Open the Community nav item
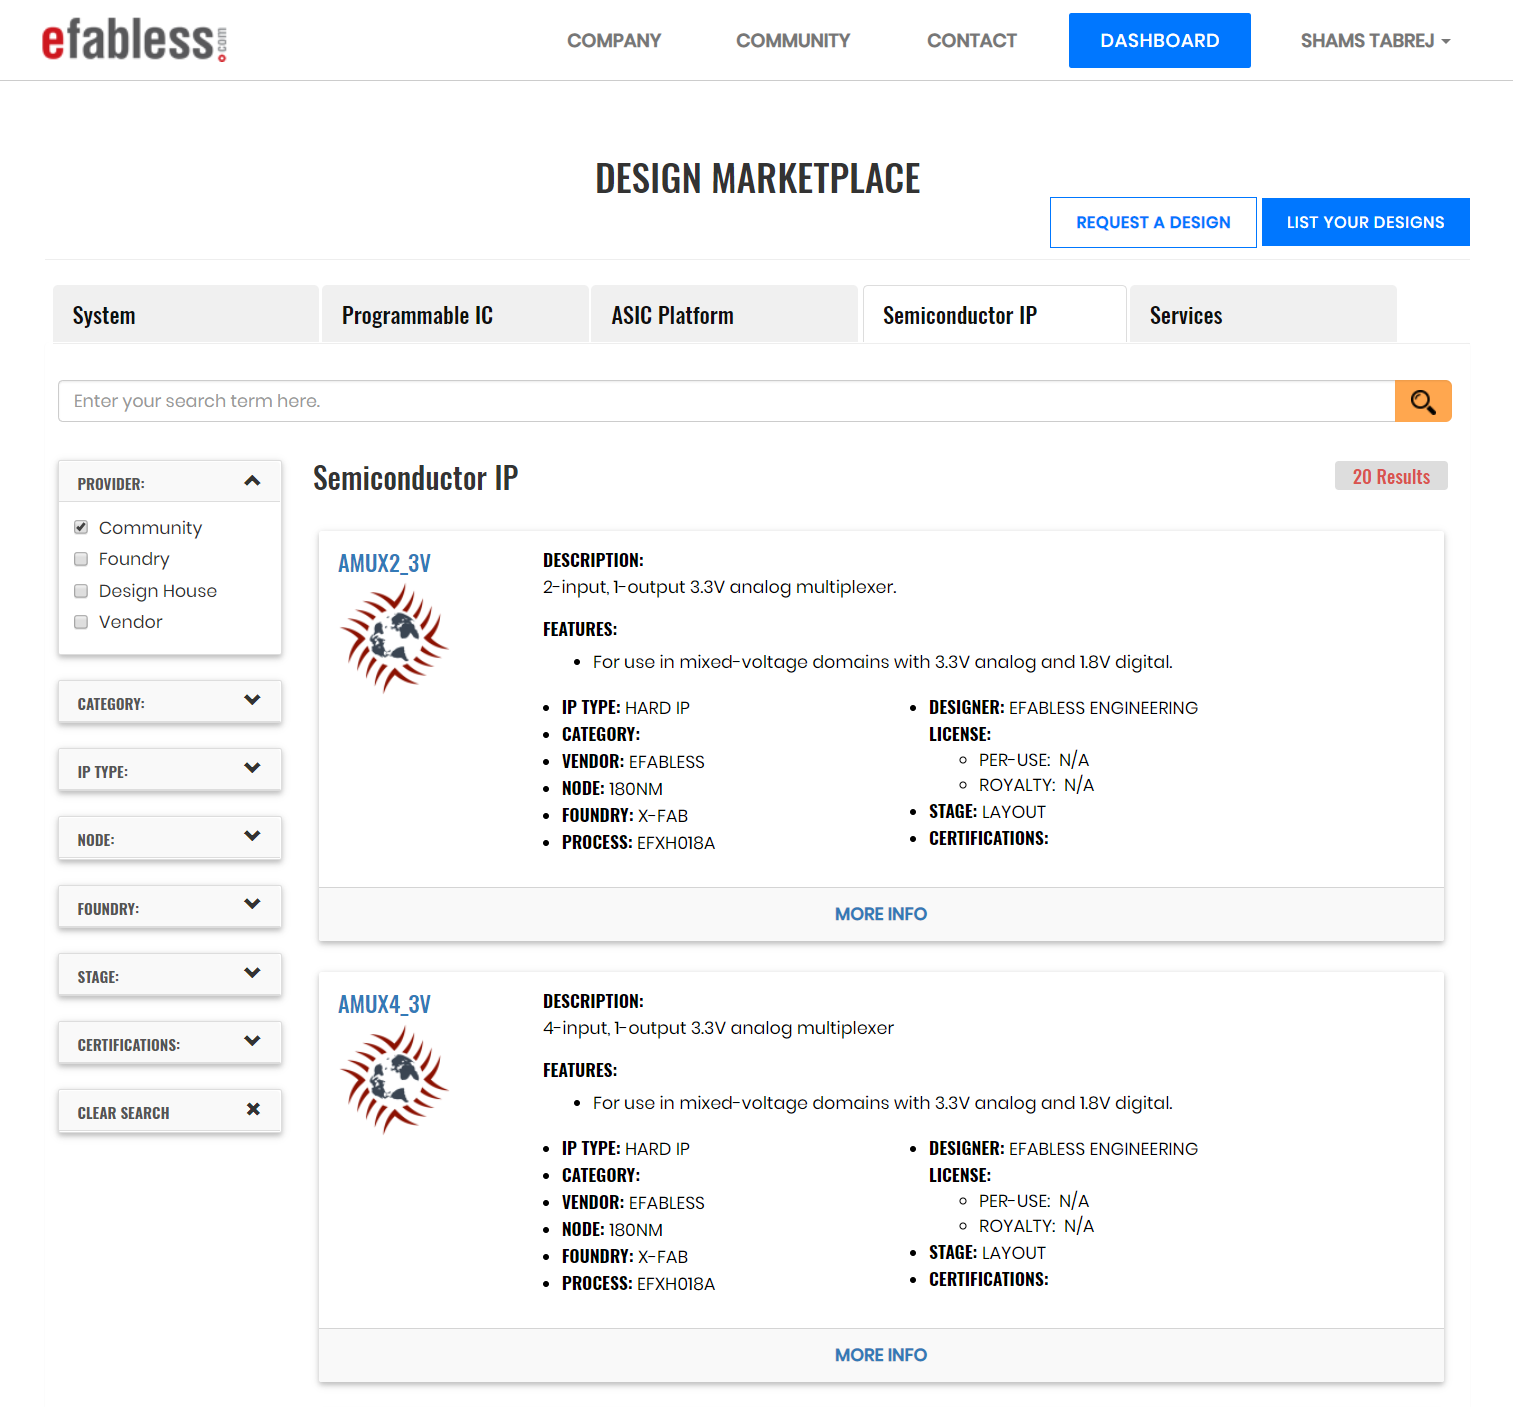The image size is (1513, 1407). point(793,41)
